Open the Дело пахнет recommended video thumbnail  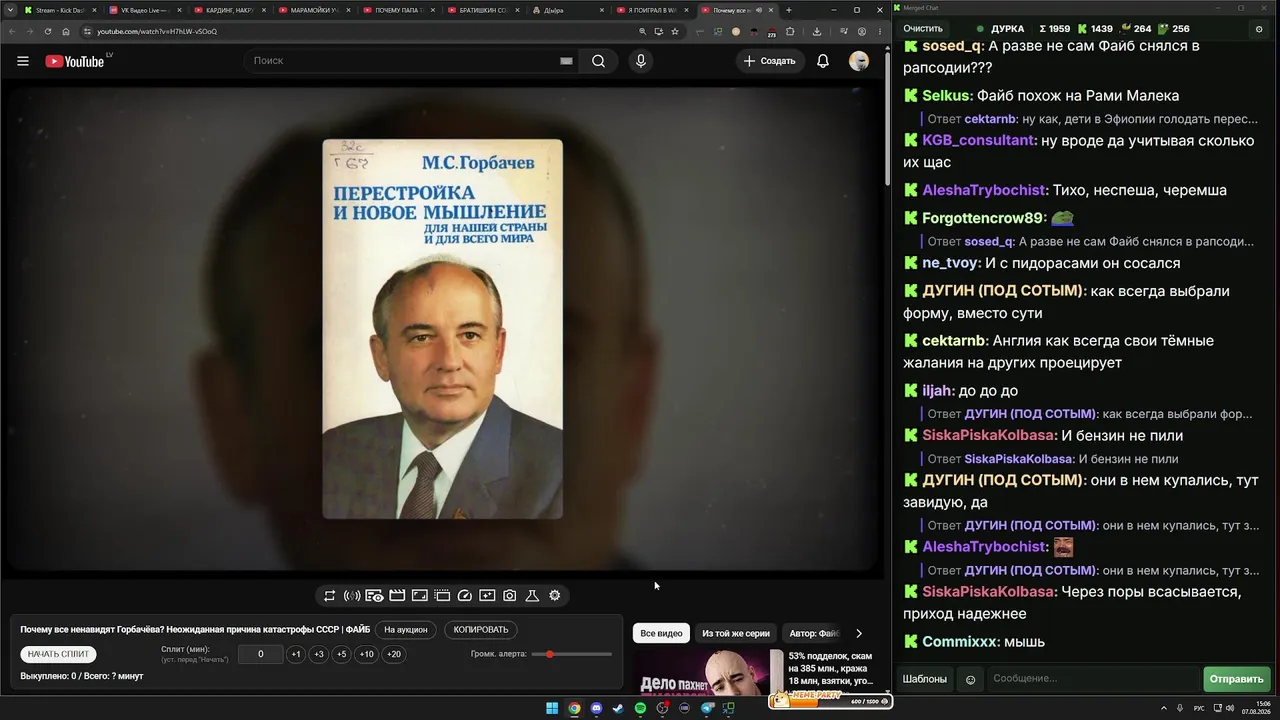[x=708, y=672]
